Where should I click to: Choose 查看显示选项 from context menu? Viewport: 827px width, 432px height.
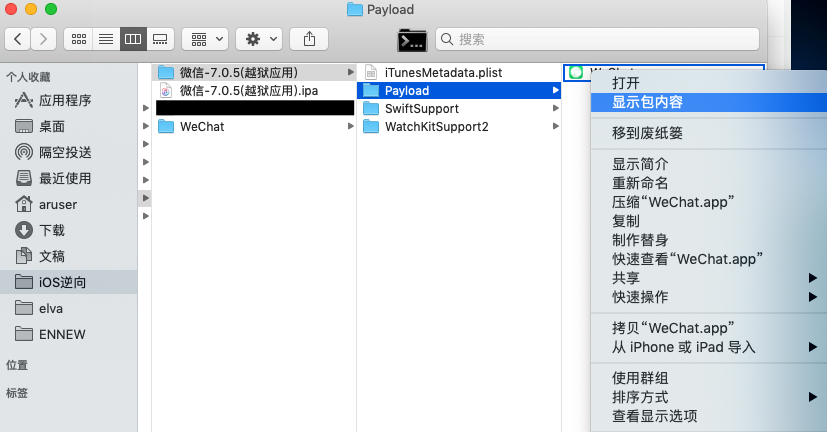pyautogui.click(x=709, y=416)
